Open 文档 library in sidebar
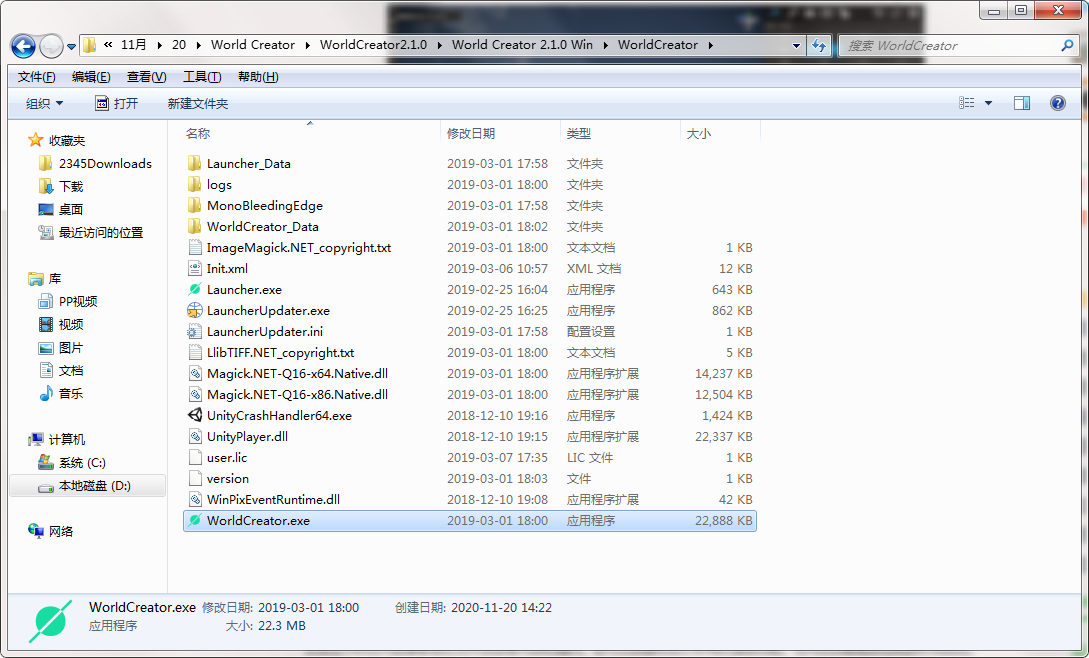1089x658 pixels. click(x=71, y=370)
